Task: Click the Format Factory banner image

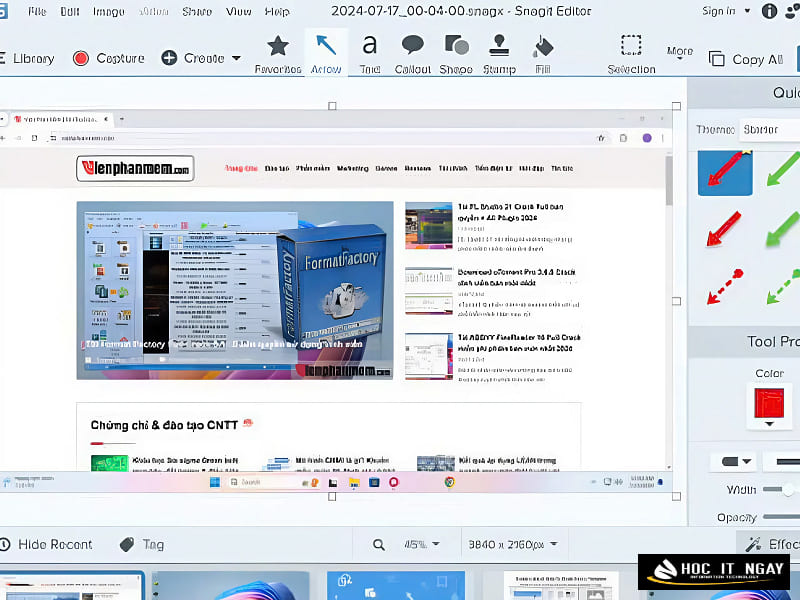Action: 235,290
